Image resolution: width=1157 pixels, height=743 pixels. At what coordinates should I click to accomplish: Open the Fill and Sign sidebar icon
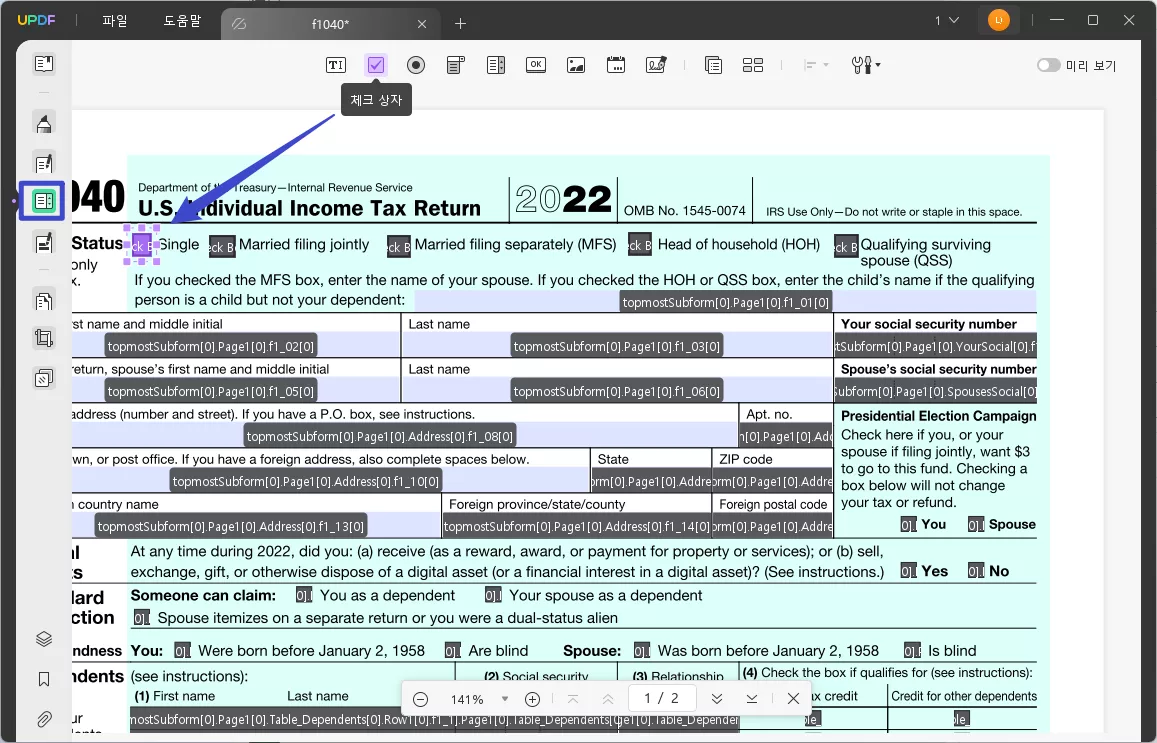(44, 241)
